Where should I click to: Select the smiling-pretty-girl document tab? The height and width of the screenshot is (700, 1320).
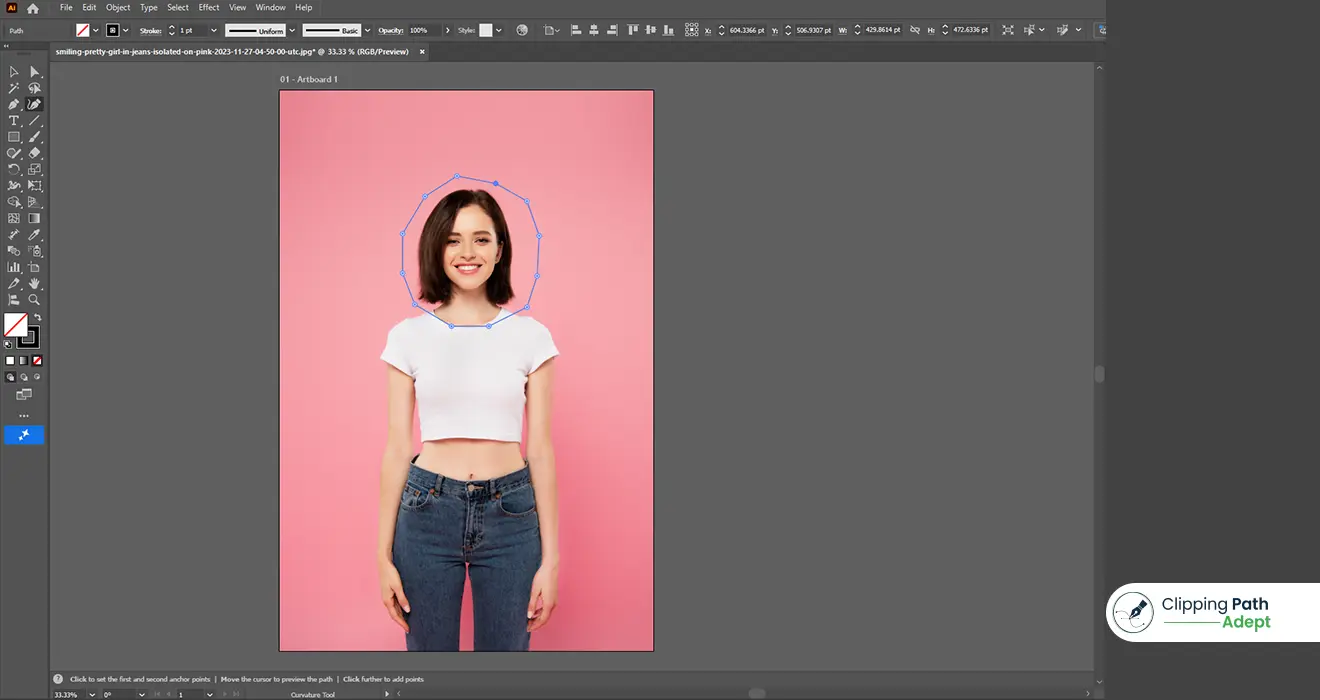(x=230, y=51)
